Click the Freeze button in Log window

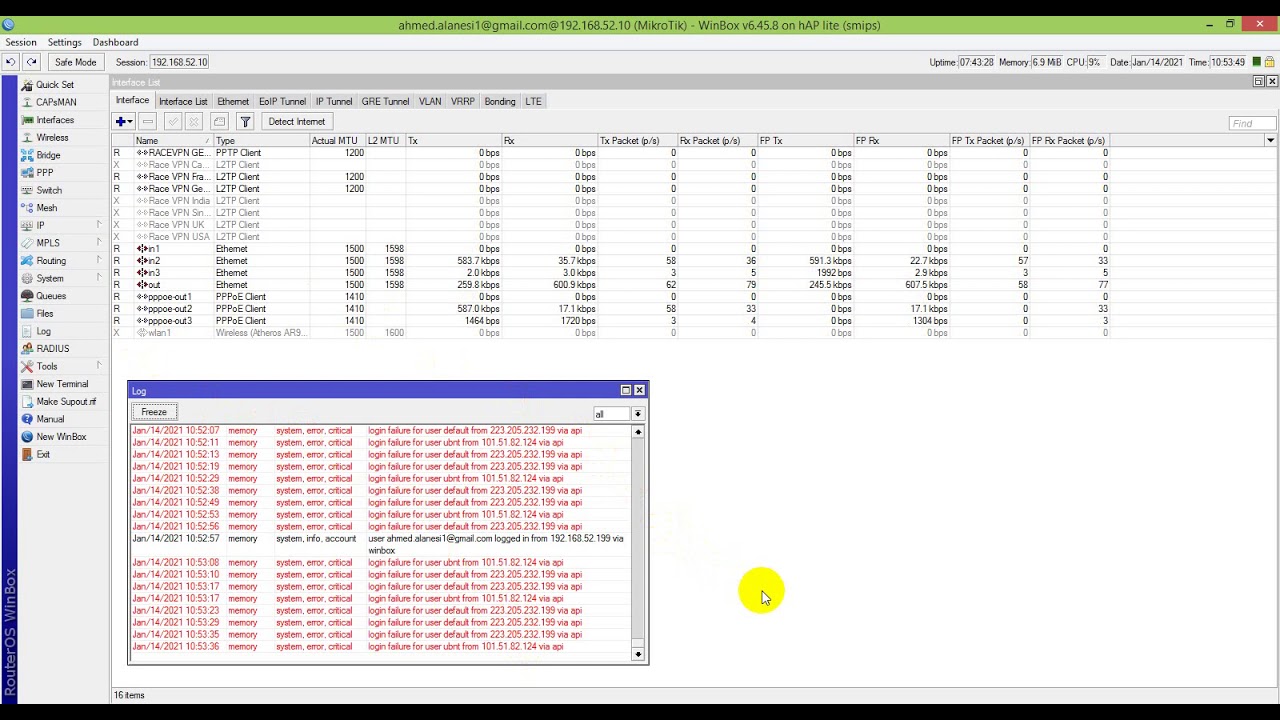(x=154, y=412)
